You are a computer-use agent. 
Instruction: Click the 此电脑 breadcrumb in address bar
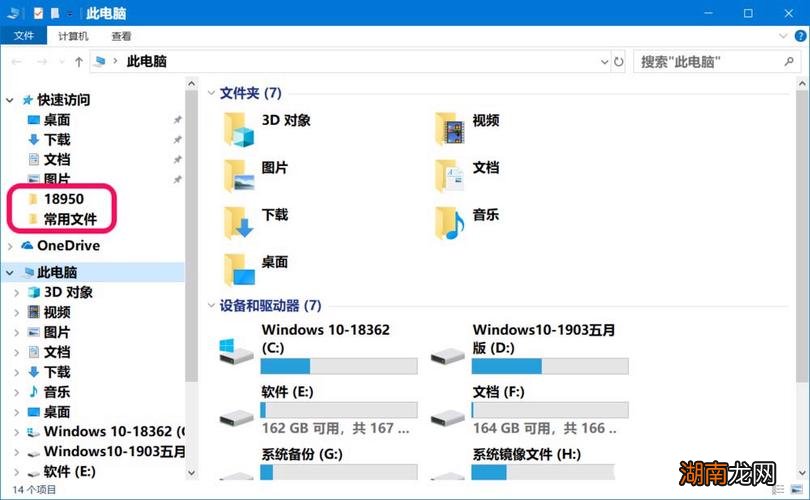pyautogui.click(x=147, y=61)
